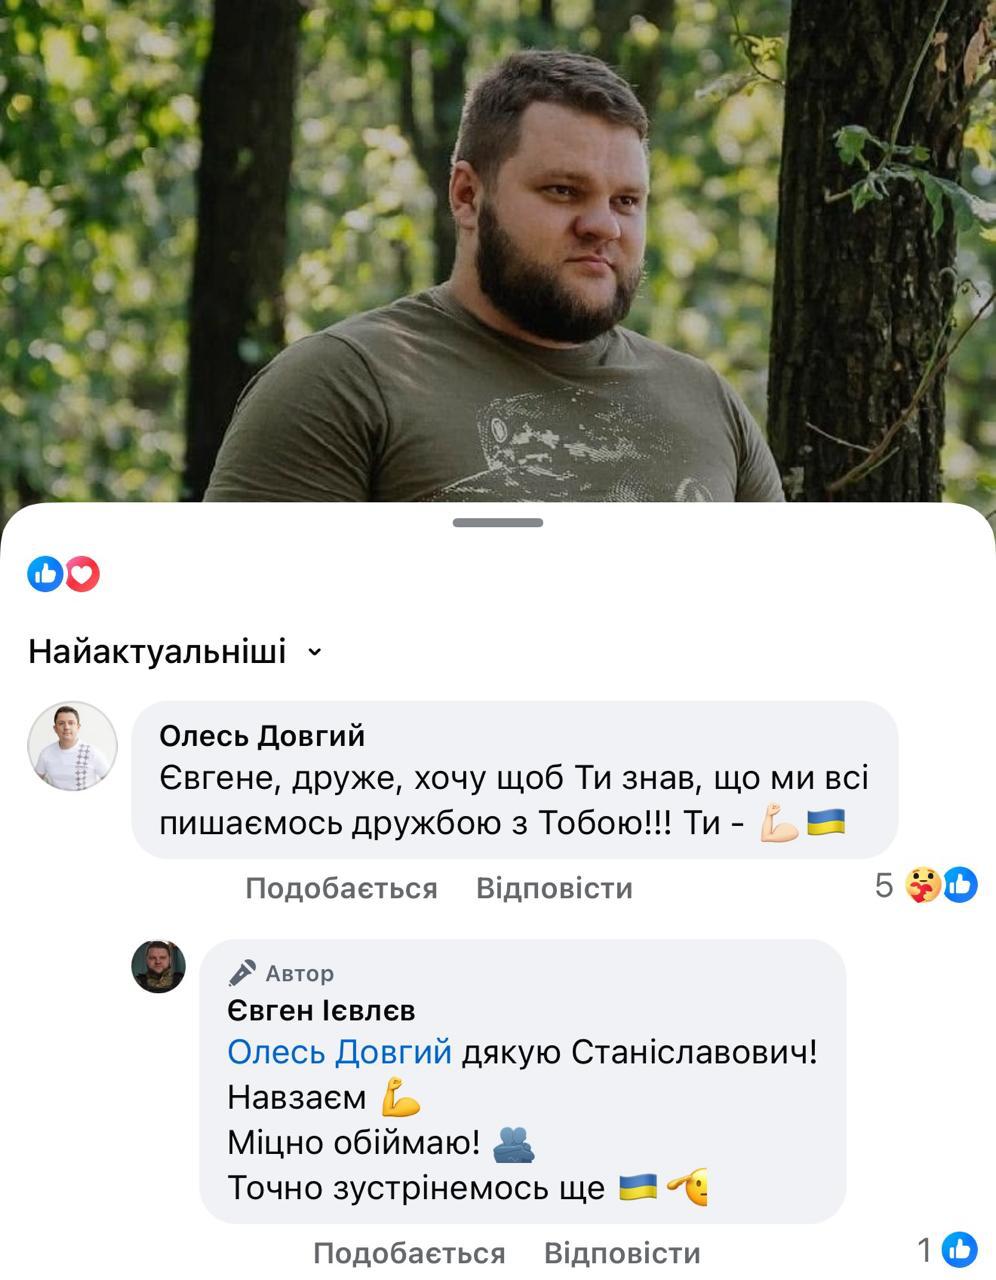Open the 5 reactions count on first comment
The height and width of the screenshot is (1280, 996).
click(x=884, y=885)
